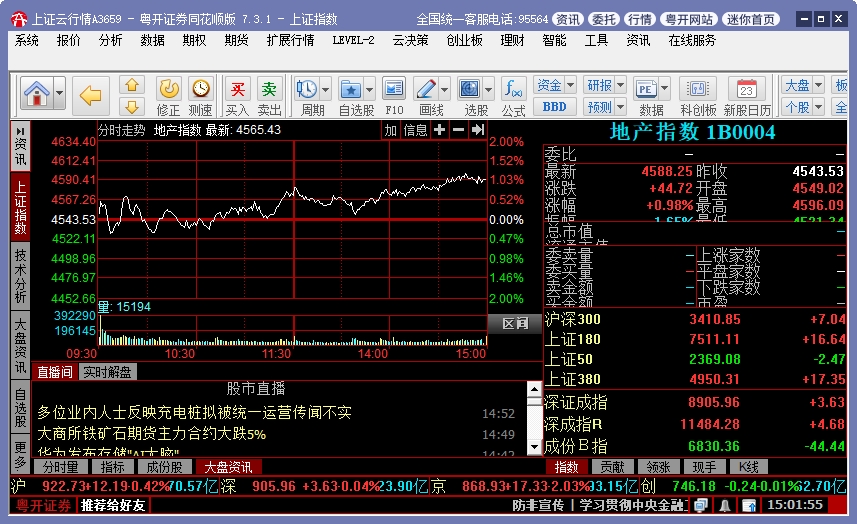Viewport: 857px width, 524px height.
Task: Open headline 大商所铁矿石期货主力合约大跌5%
Action: (151, 434)
